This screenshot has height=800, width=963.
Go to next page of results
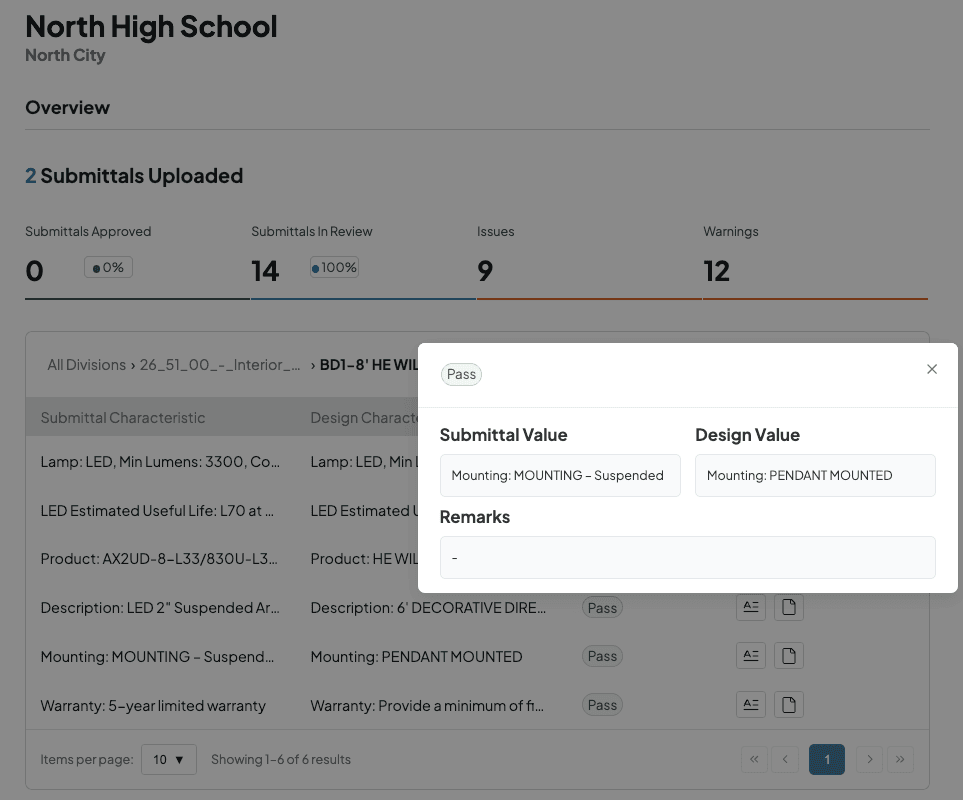click(869, 759)
